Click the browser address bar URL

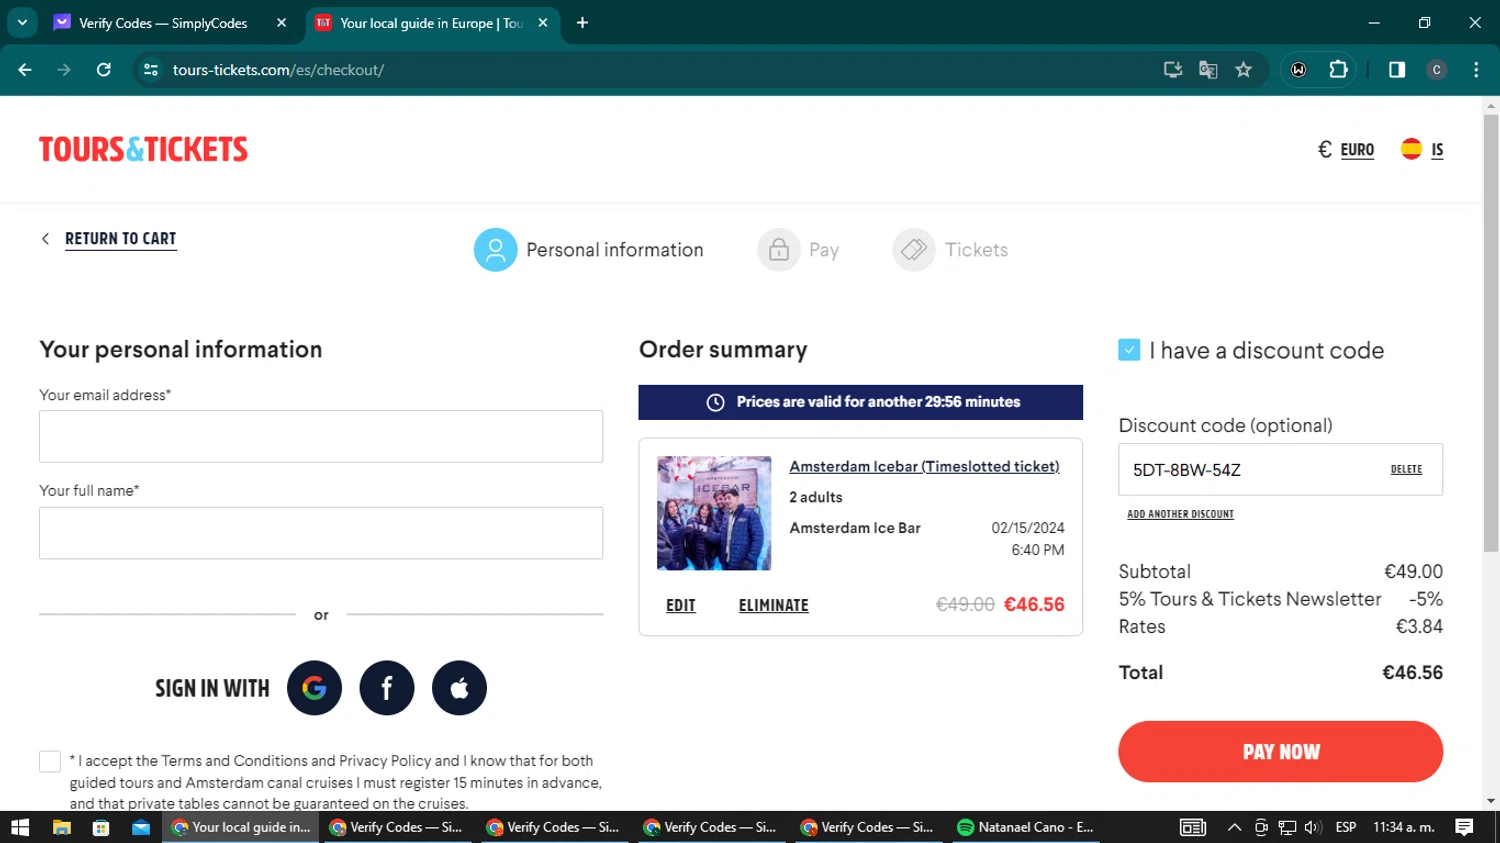pyautogui.click(x=278, y=70)
